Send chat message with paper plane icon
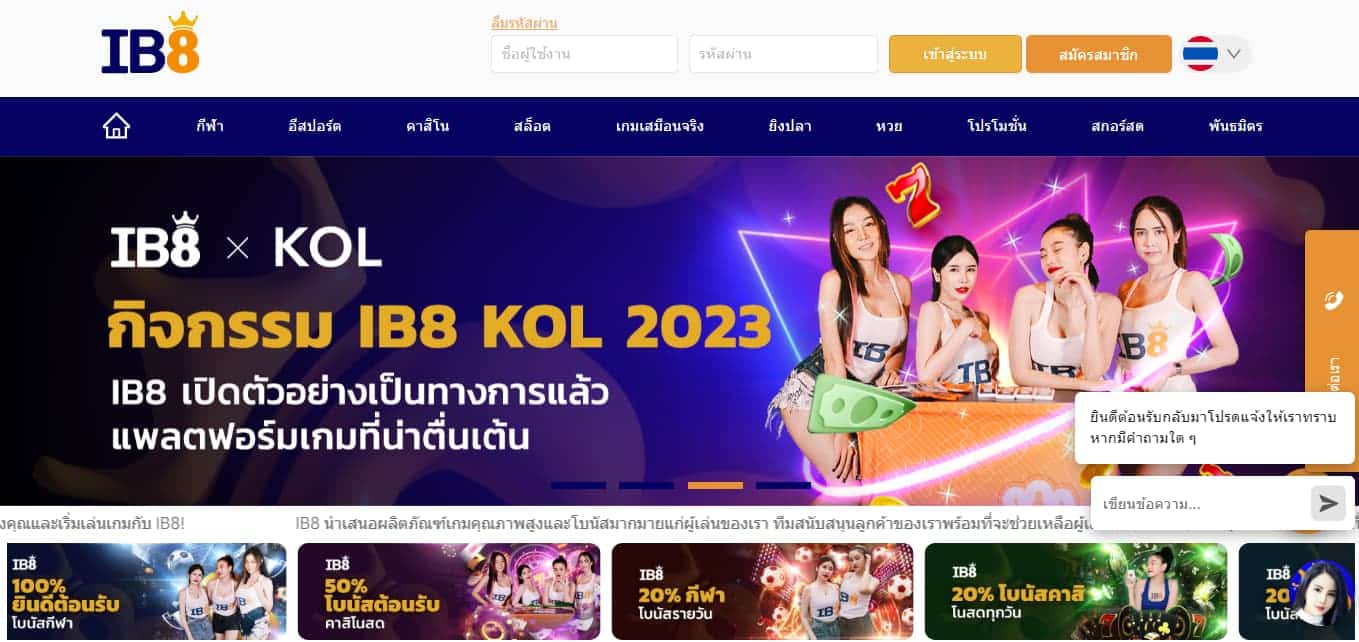The width and height of the screenshot is (1359, 642). click(1328, 503)
